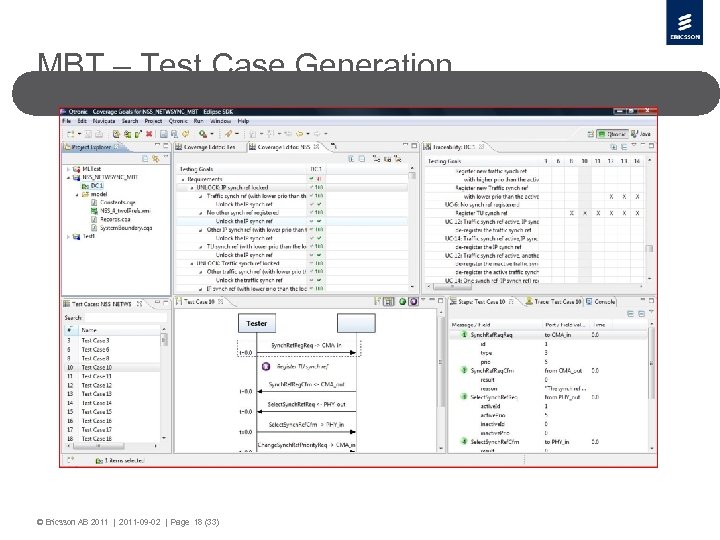Select the Steps: Test Case 10 tab
The height and width of the screenshot is (540, 720).
click(482, 302)
